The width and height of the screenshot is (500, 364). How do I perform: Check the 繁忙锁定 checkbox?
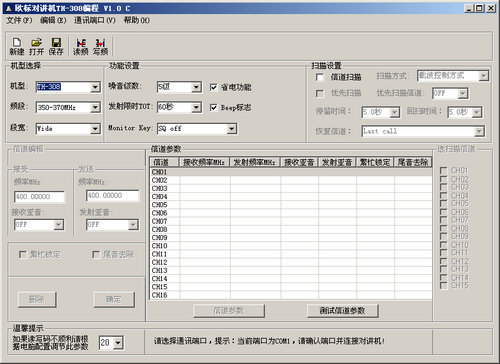(x=23, y=255)
